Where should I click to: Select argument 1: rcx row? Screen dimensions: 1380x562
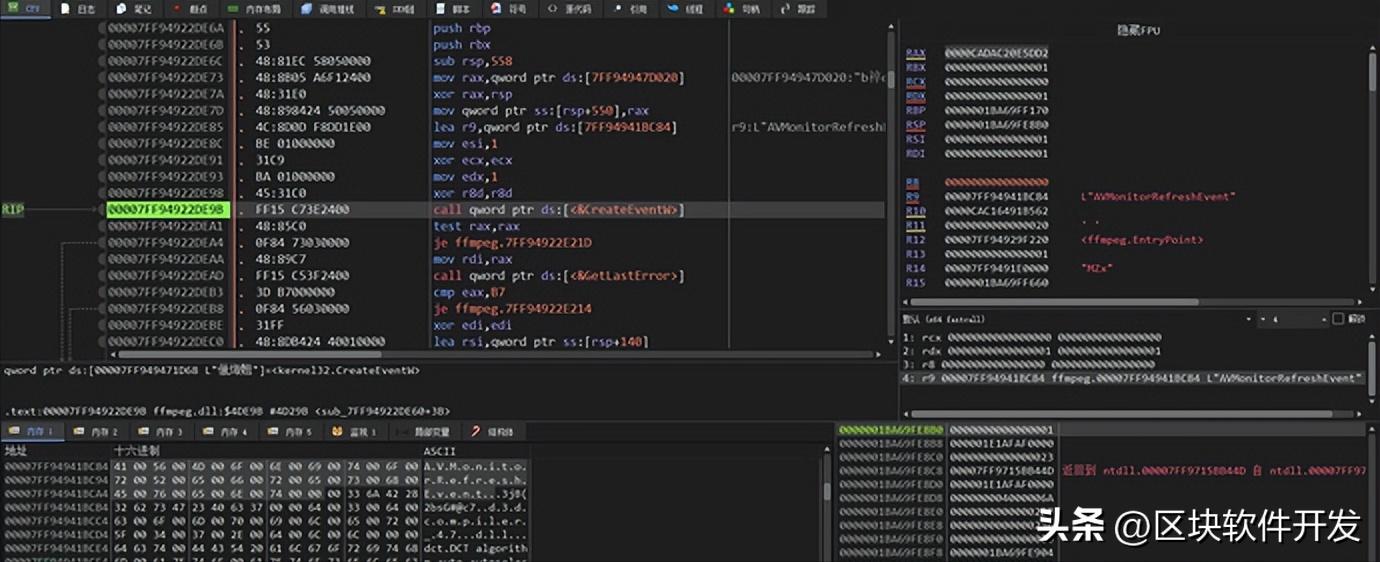(x=1030, y=337)
